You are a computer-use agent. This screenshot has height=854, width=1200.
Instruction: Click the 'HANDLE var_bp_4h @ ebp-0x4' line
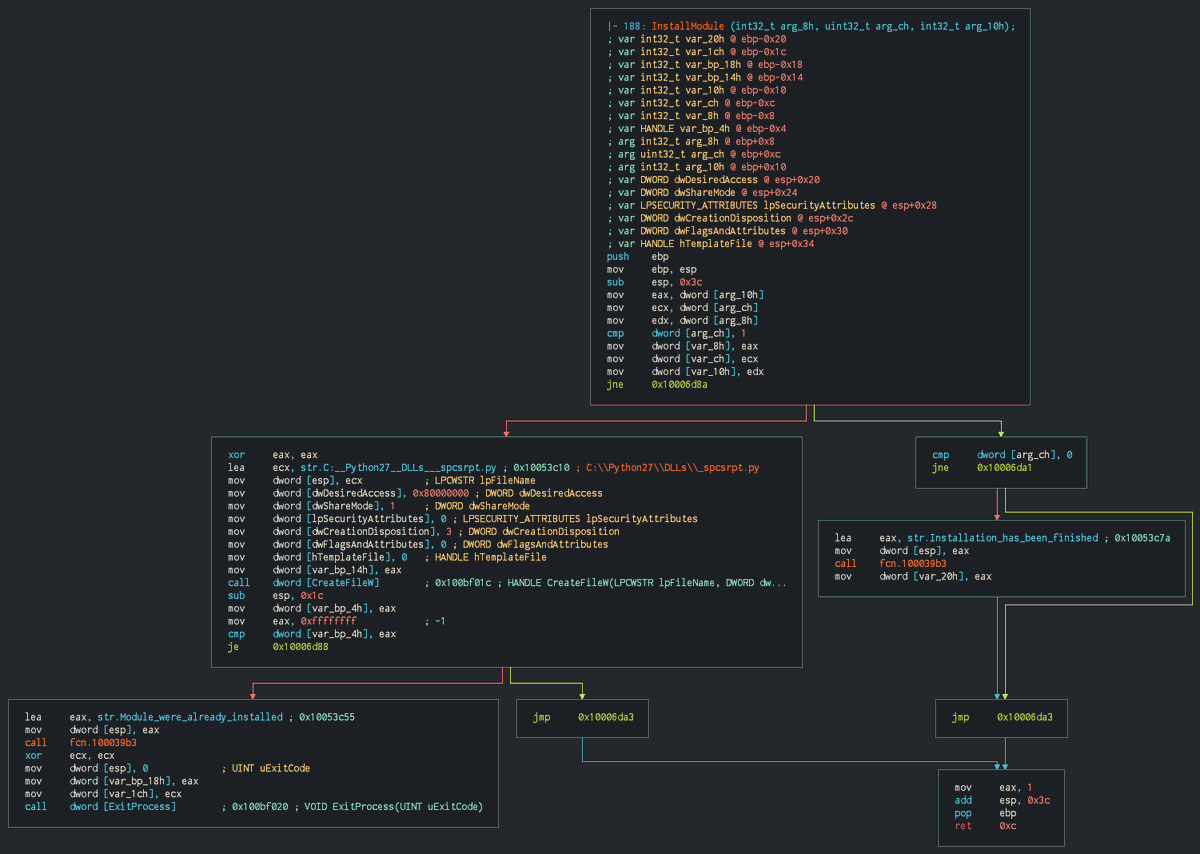click(696, 128)
